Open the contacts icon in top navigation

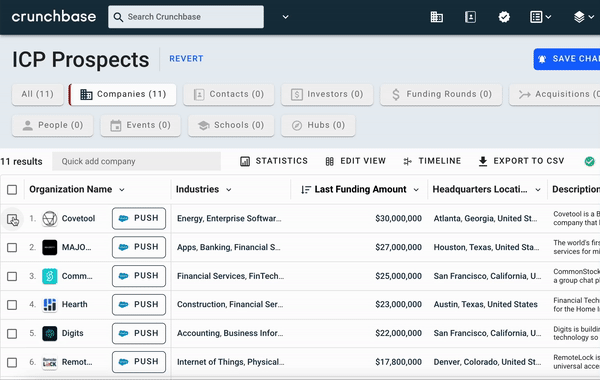click(470, 17)
